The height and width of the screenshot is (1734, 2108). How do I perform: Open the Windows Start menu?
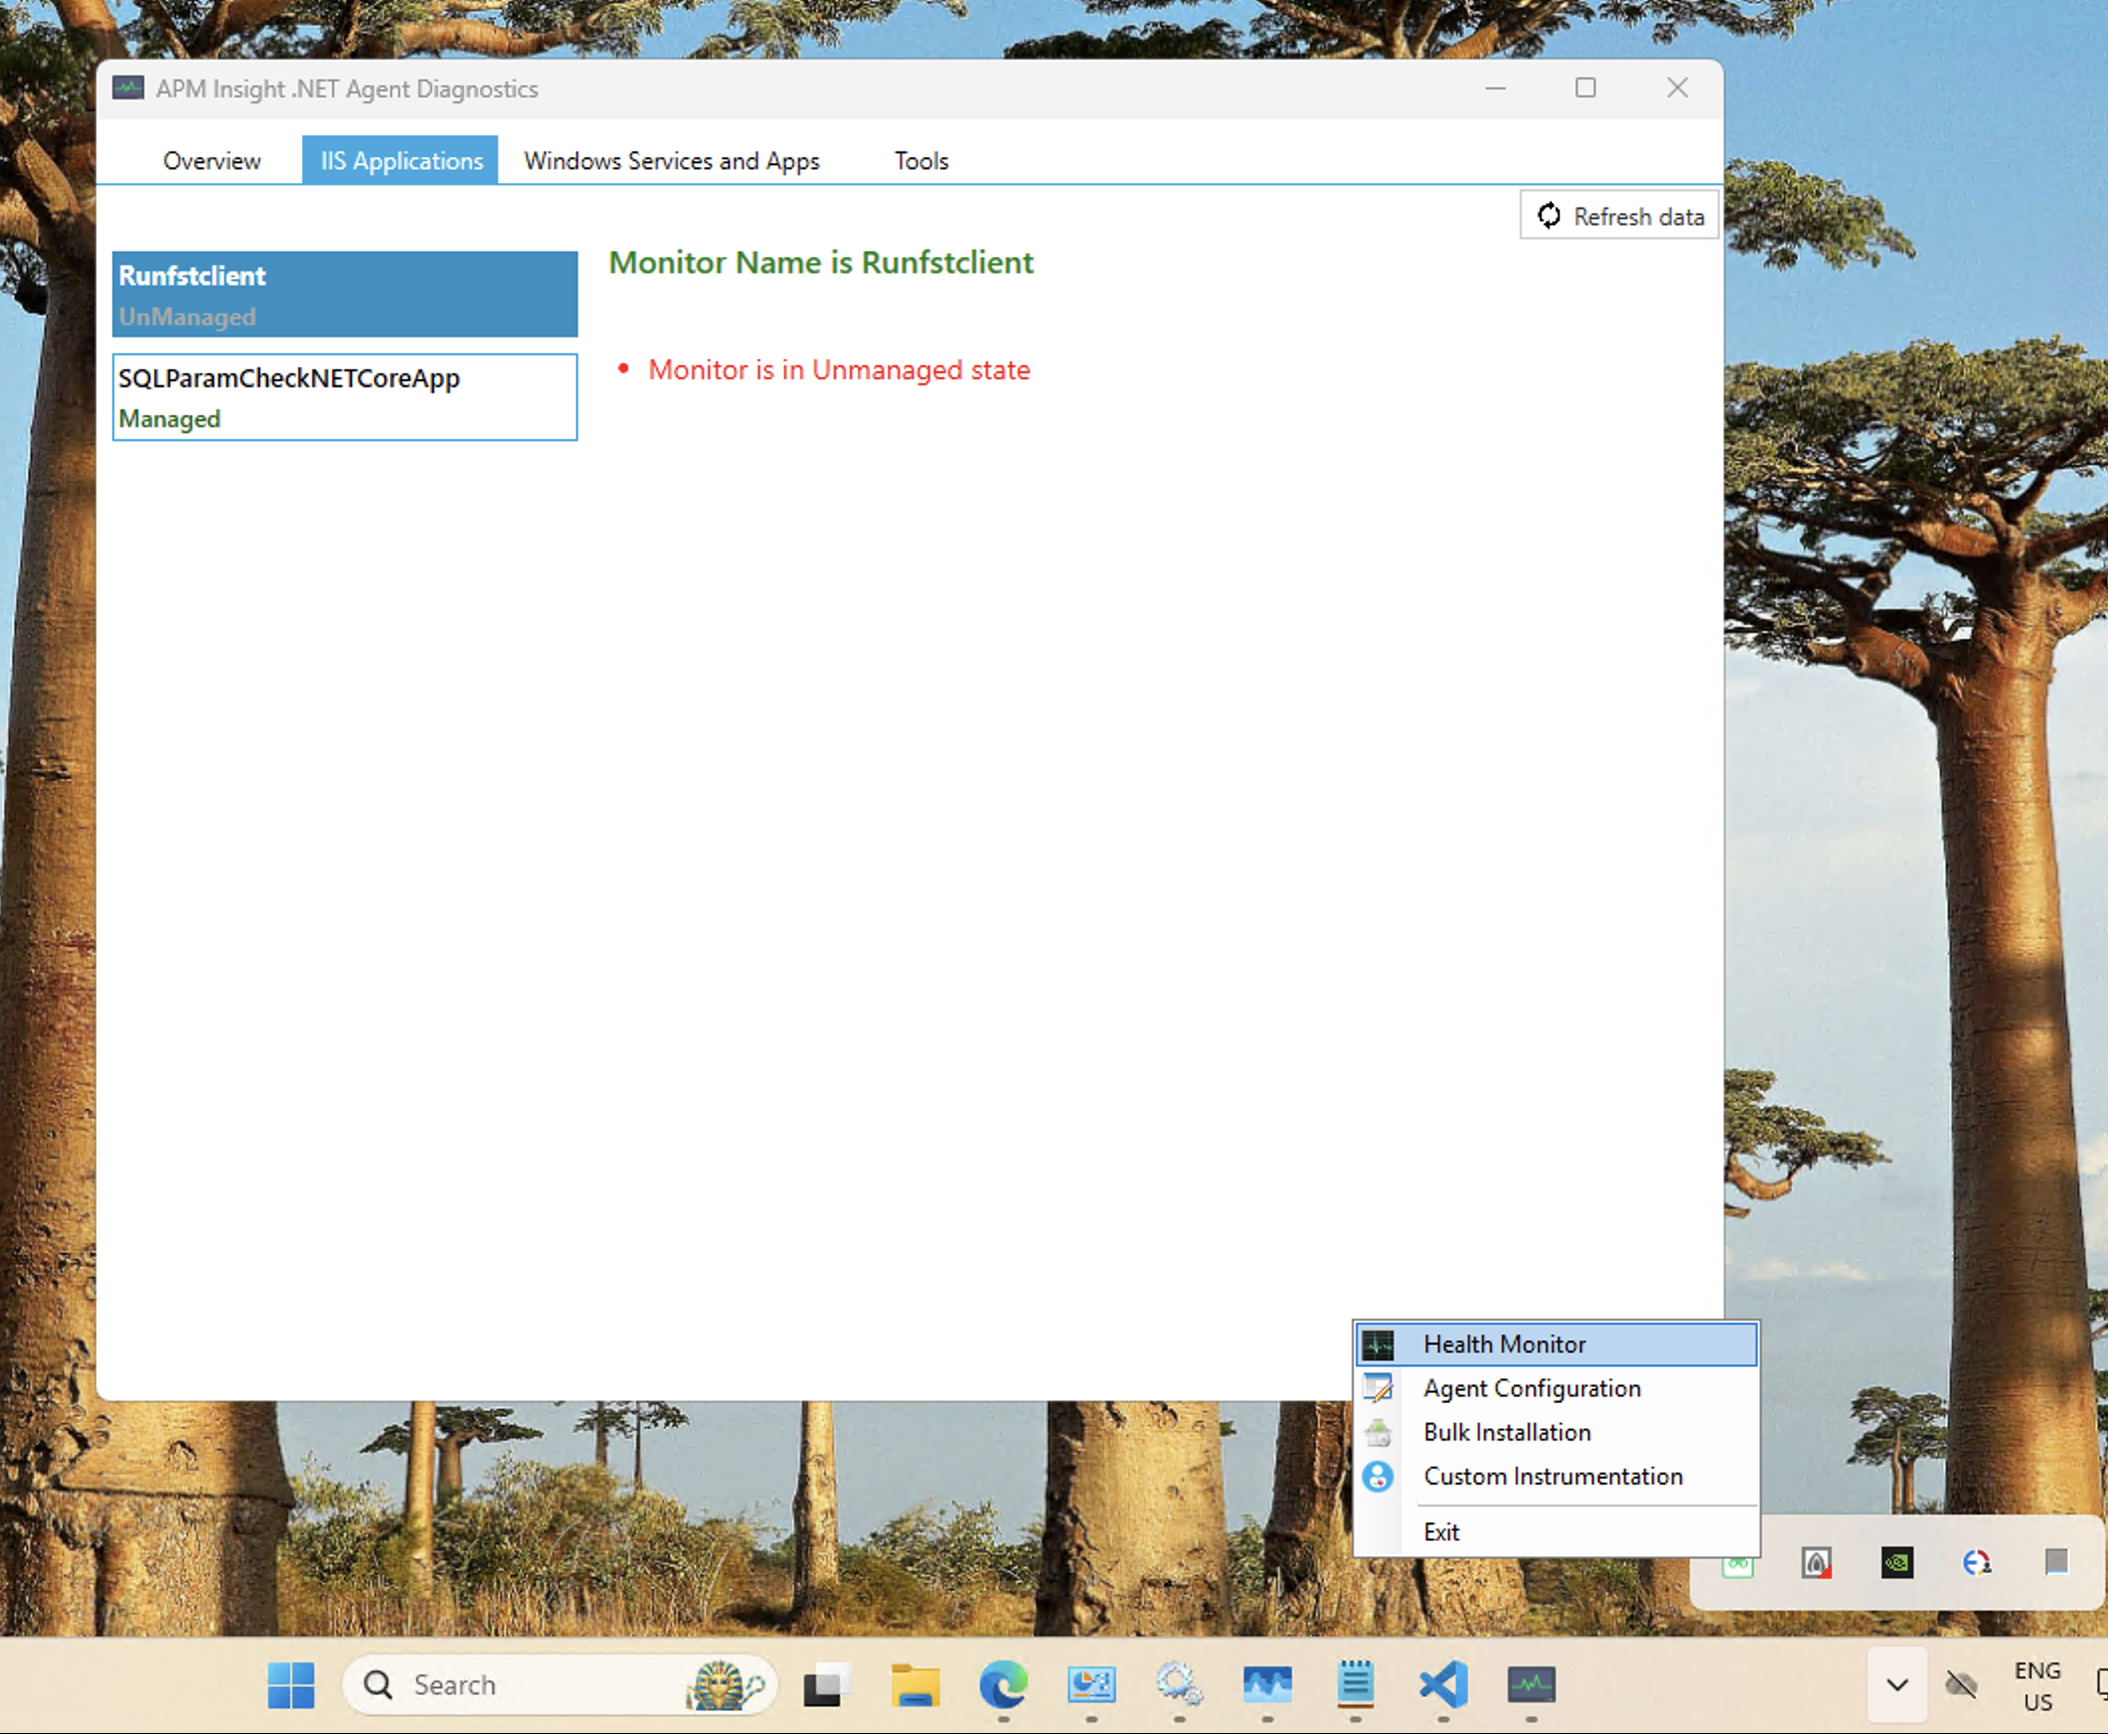pyautogui.click(x=291, y=1685)
